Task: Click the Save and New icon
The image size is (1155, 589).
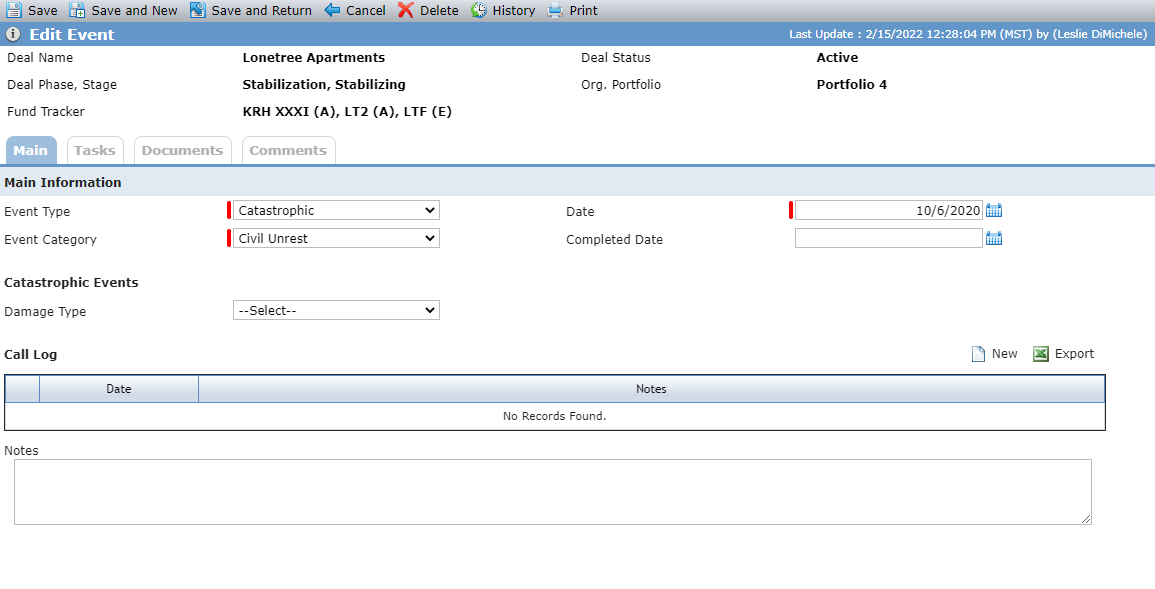Action: pos(77,10)
